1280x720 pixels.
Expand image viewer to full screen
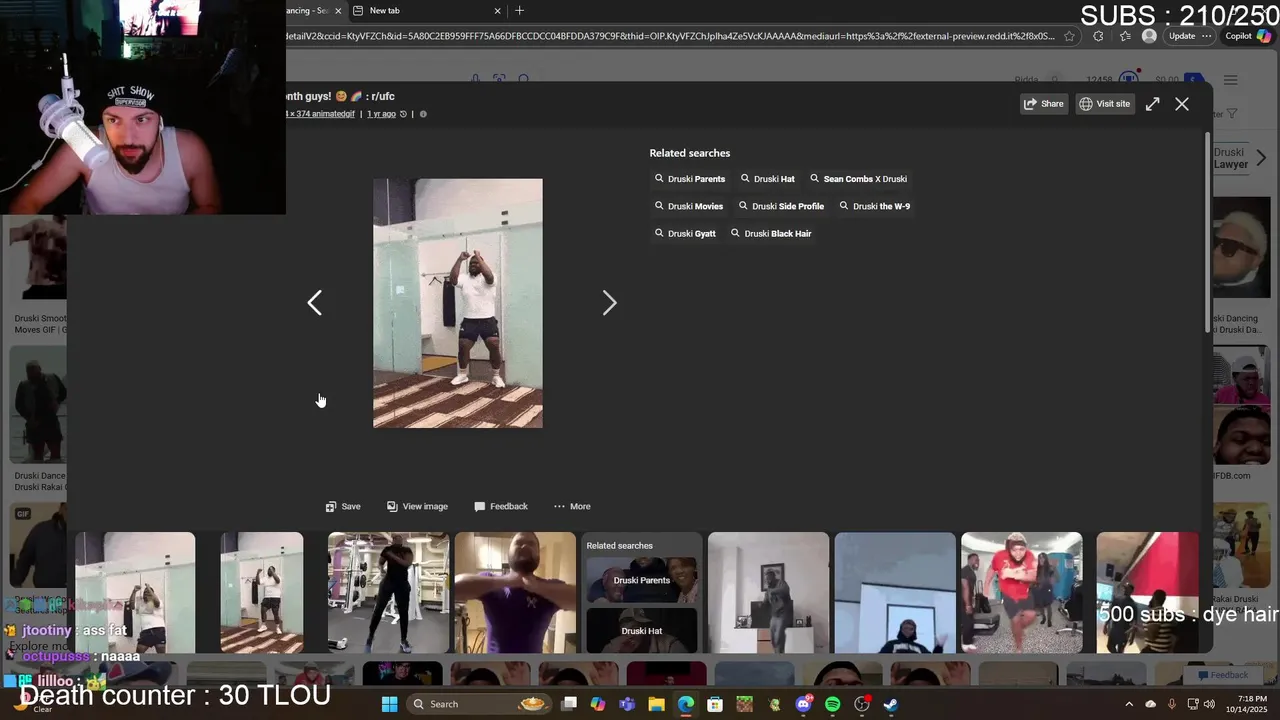[x=1152, y=104]
